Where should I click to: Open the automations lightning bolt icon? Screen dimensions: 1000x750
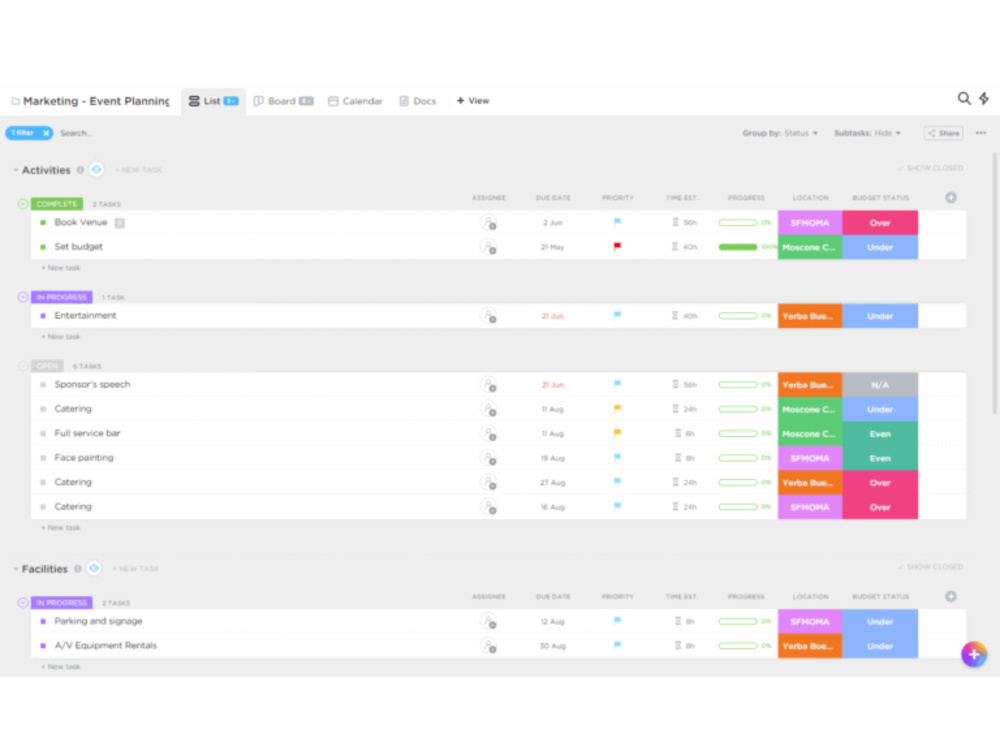click(x=984, y=98)
